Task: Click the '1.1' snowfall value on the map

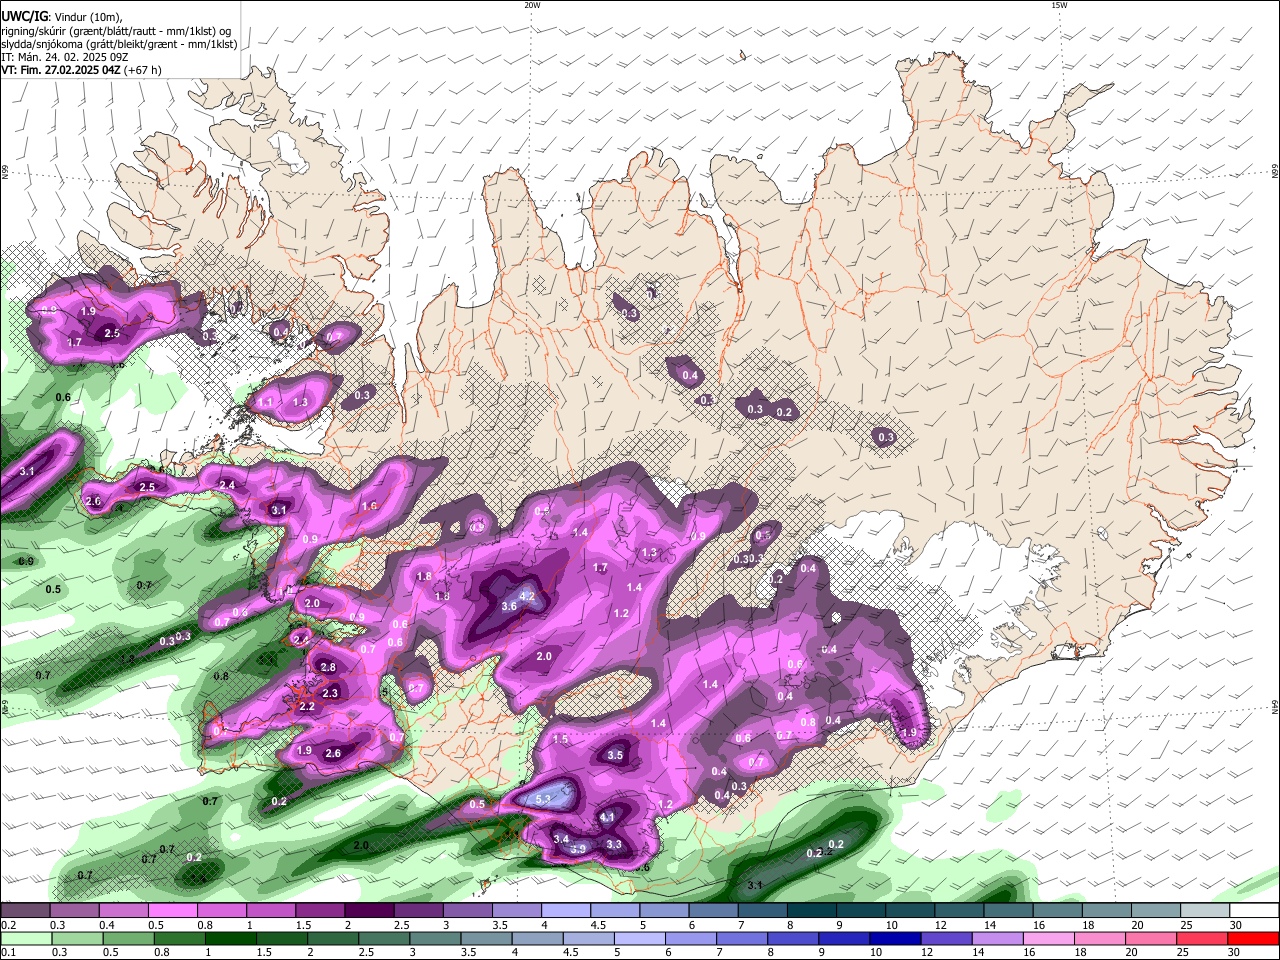Action: (265, 402)
